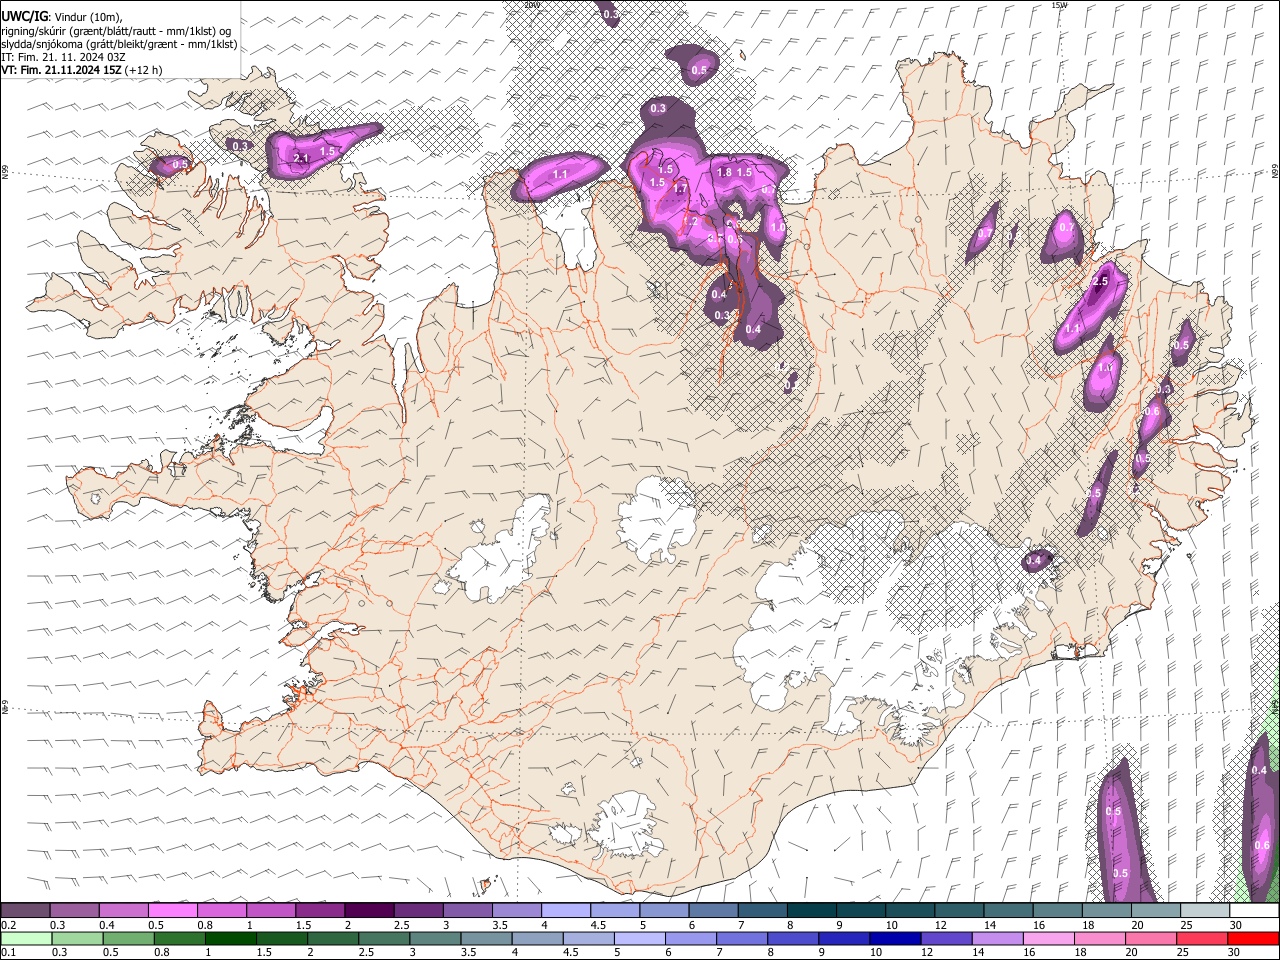
Task: Click the darkest purple snow legend swatch at 2
Action: [x=369, y=911]
